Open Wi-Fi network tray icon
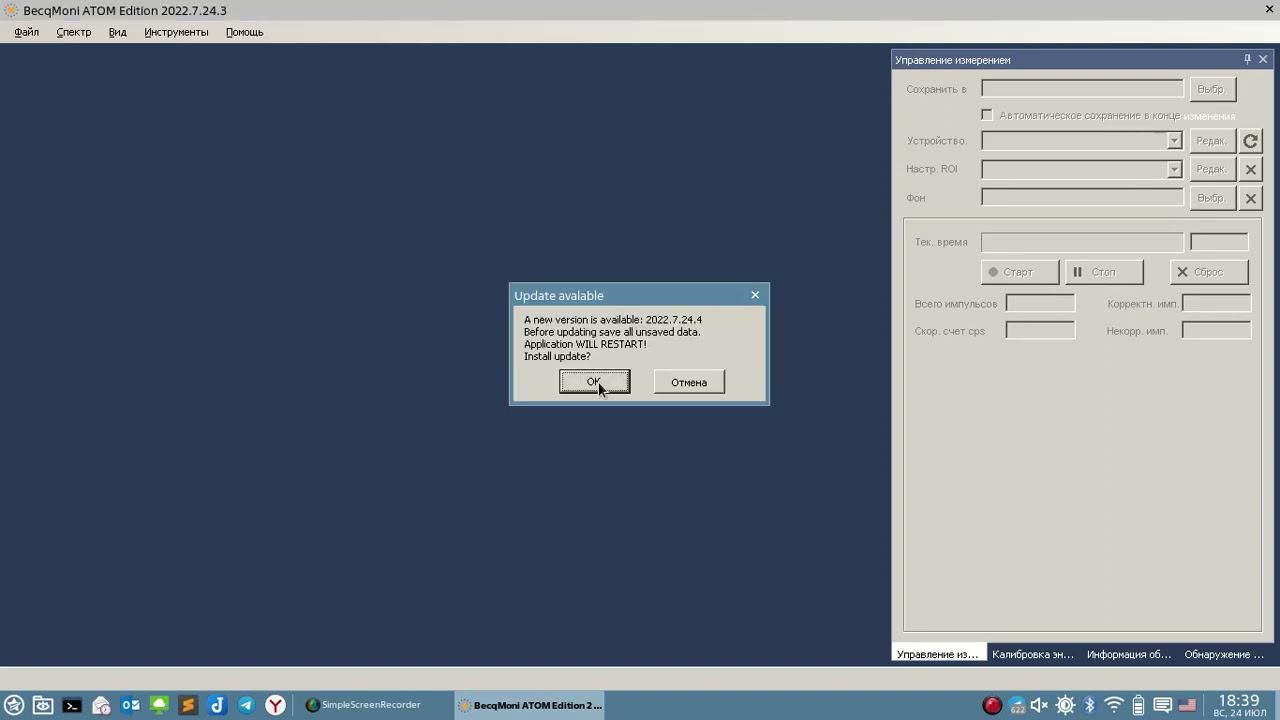Screen dimensions: 1280x720 pos(1114,705)
